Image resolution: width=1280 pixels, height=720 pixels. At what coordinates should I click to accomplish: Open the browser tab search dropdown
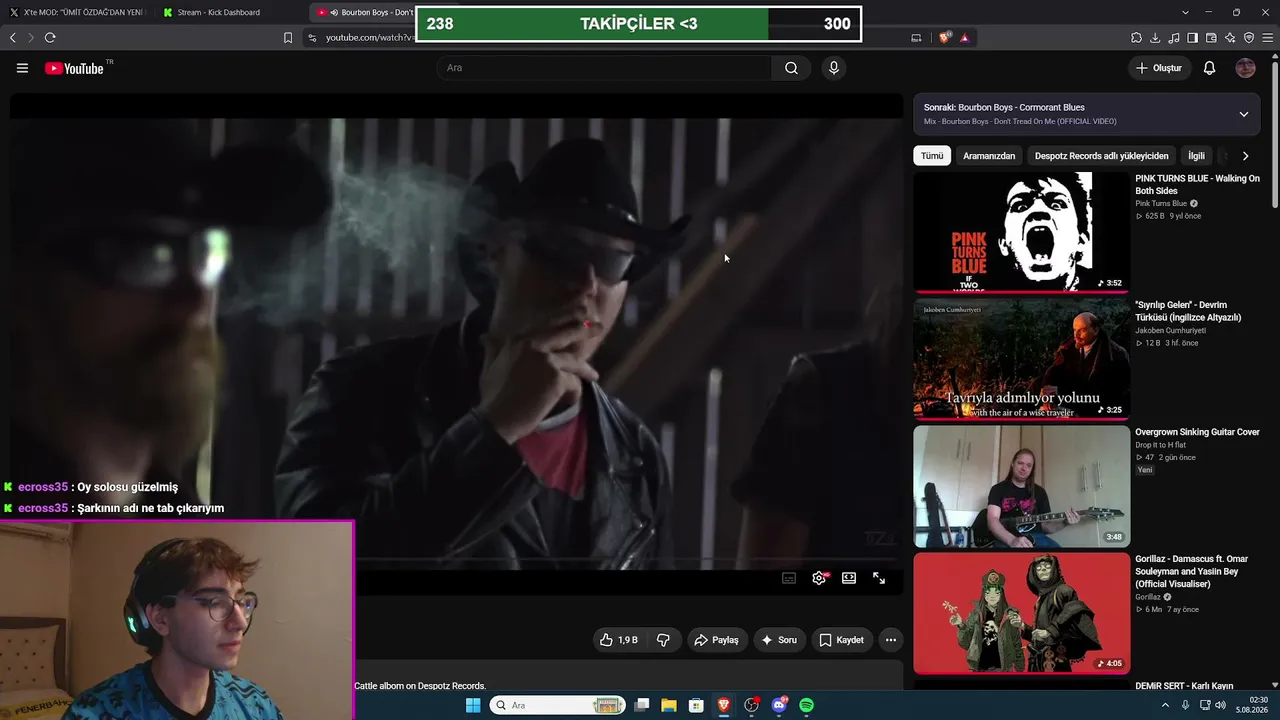[x=1185, y=12]
